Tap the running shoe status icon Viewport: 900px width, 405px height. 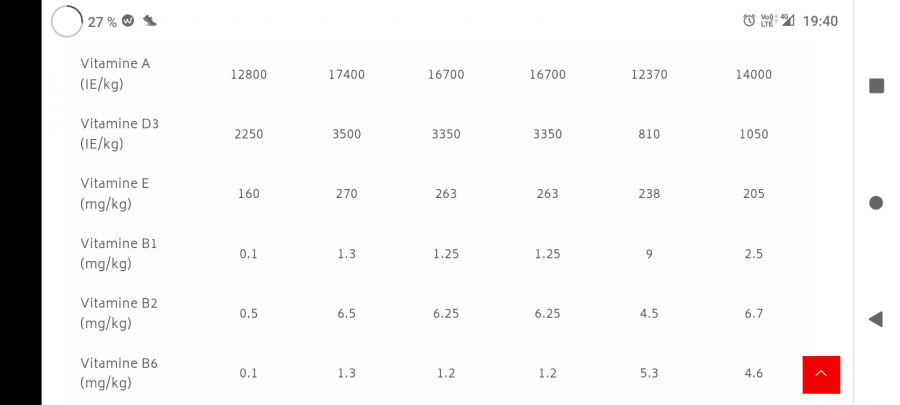tap(150, 21)
